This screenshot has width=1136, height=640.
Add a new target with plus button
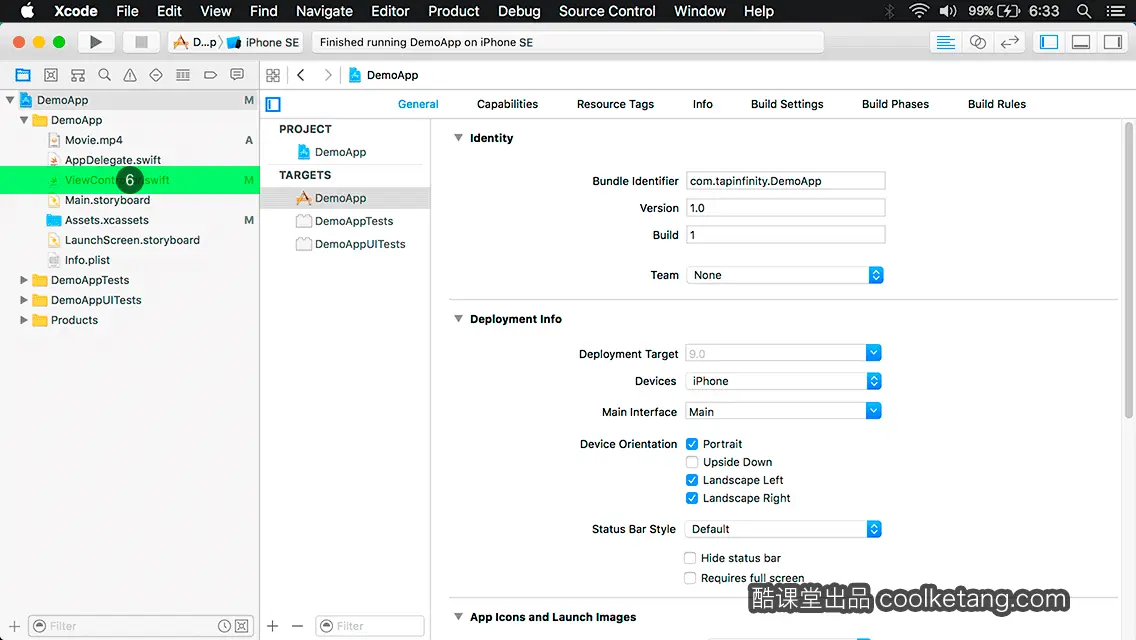[x=272, y=626]
